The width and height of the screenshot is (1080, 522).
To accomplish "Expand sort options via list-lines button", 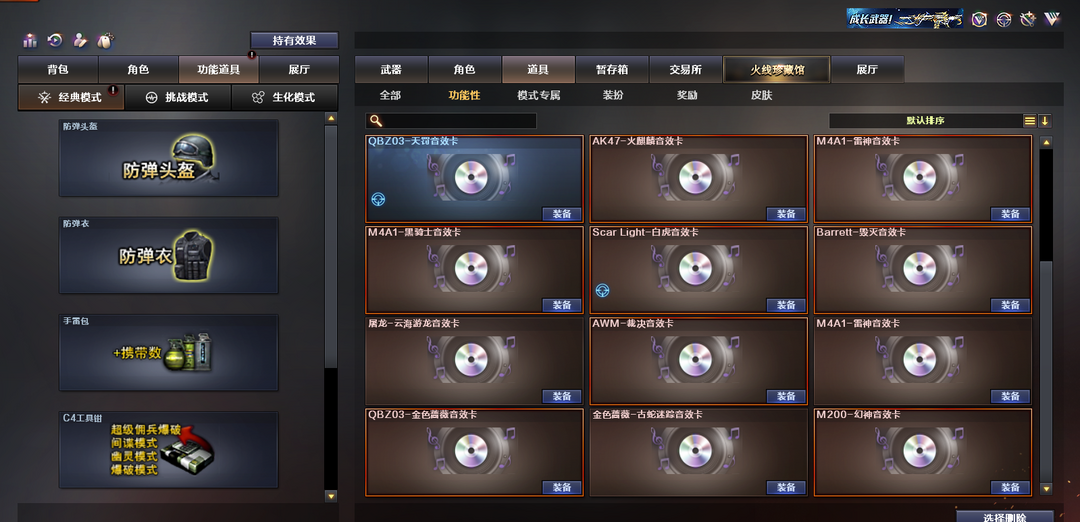I will coord(1030,121).
